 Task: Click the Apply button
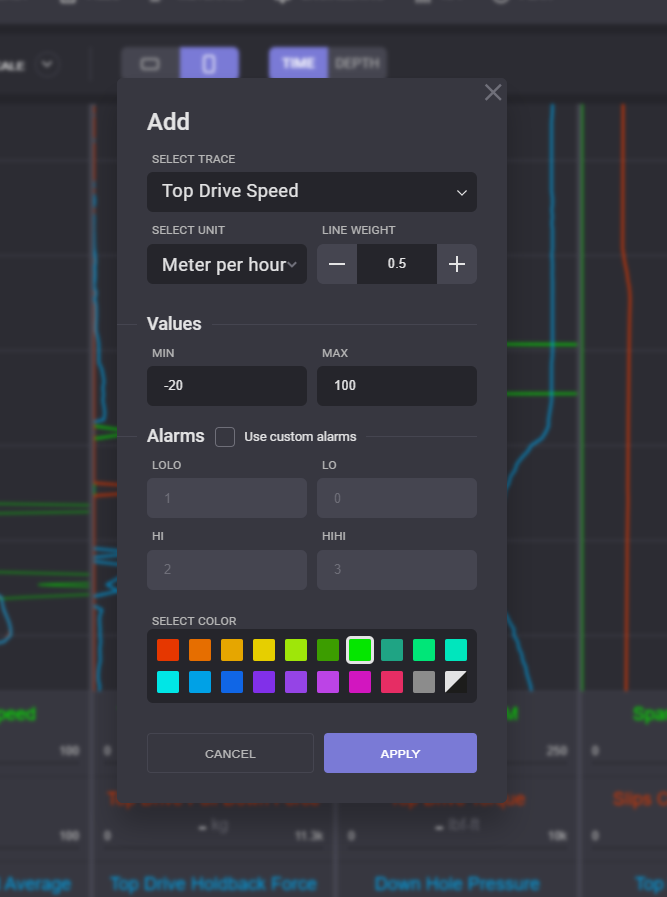click(x=400, y=753)
